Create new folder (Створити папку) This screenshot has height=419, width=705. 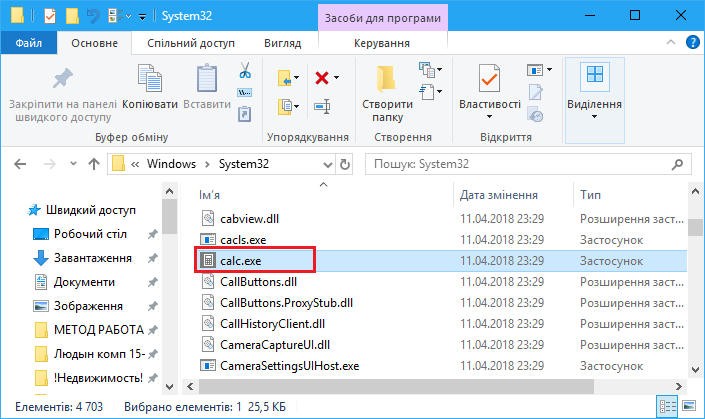click(x=387, y=94)
